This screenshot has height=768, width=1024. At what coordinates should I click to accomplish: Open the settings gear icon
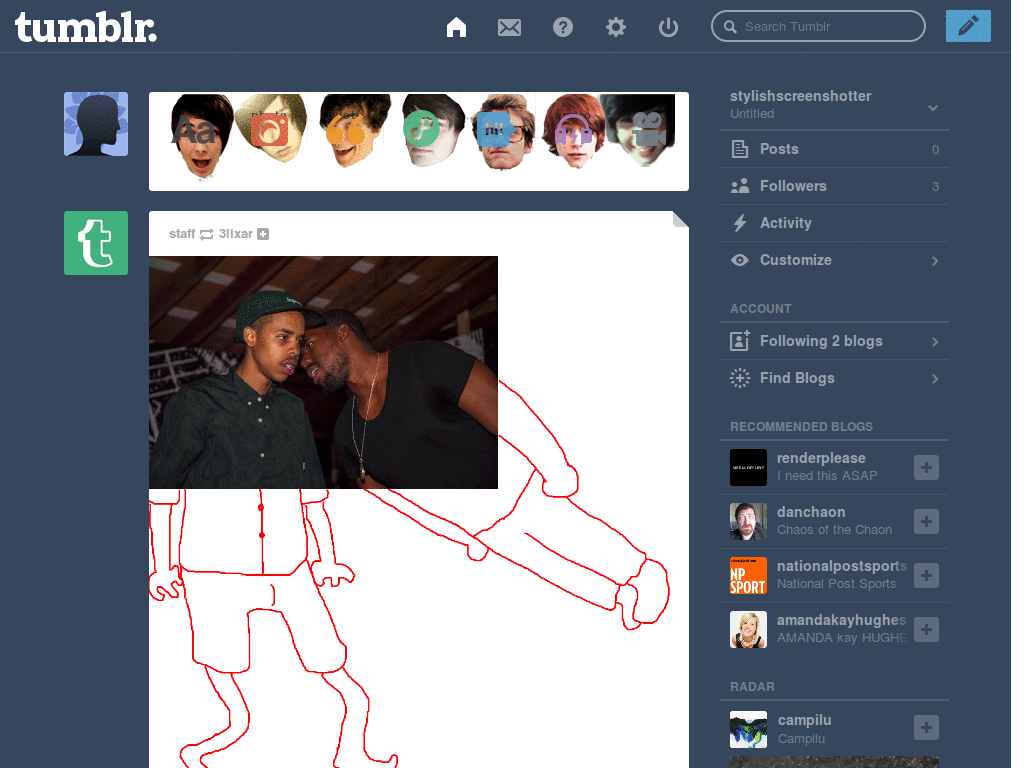tap(616, 27)
